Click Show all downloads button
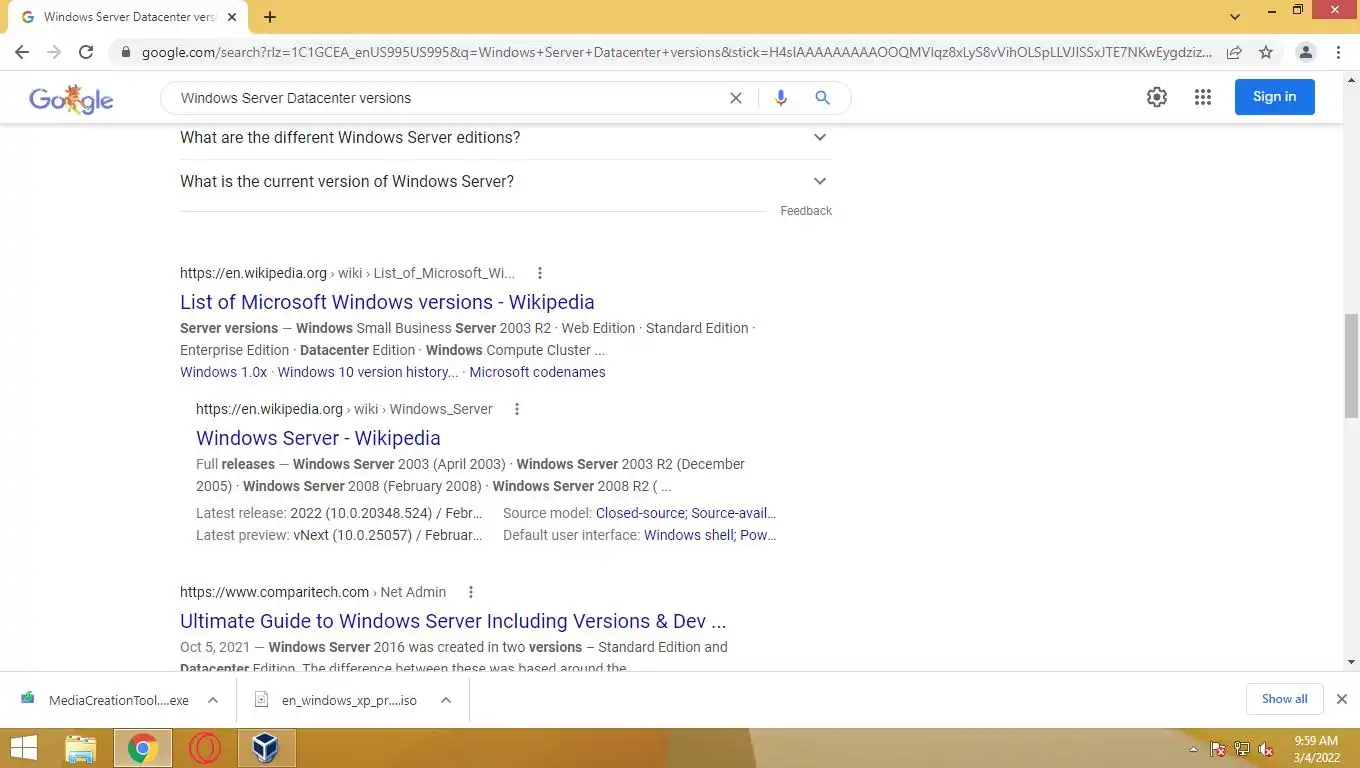 (1284, 699)
